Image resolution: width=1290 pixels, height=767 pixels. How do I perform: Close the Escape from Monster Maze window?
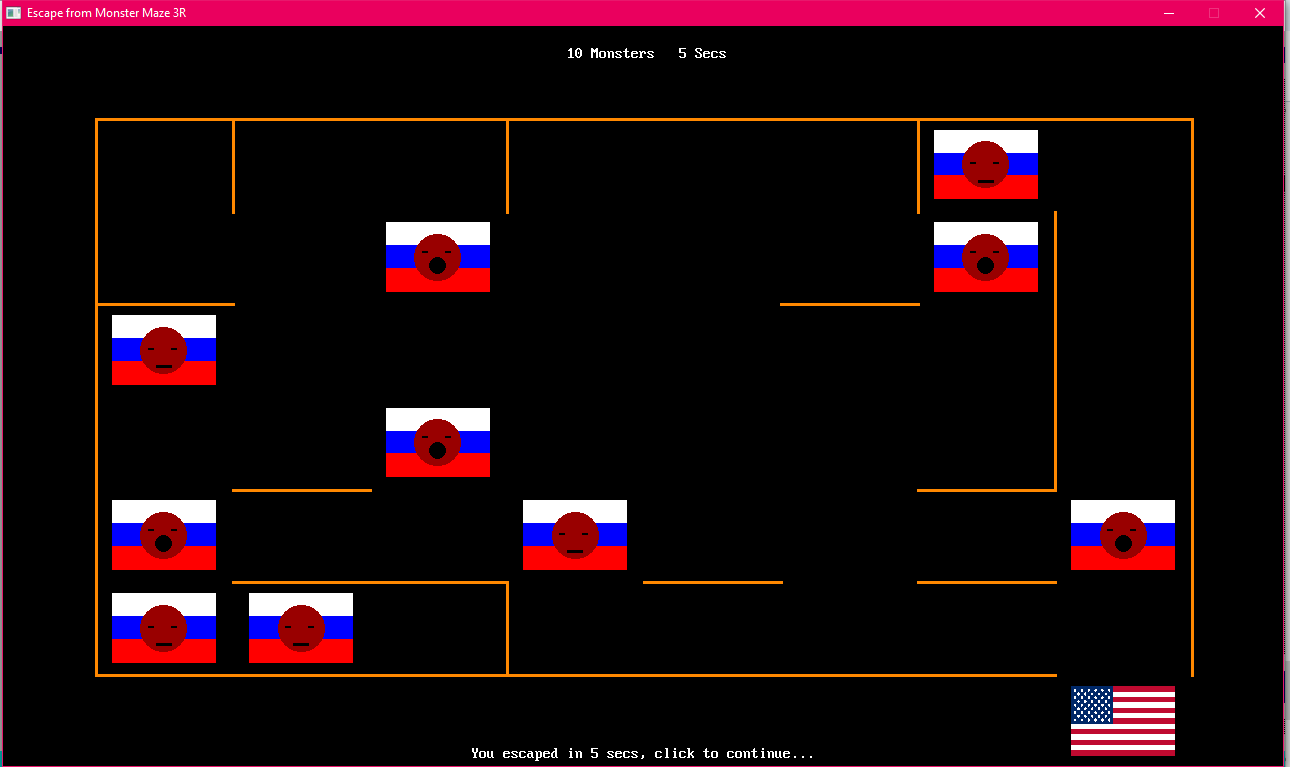[x=1260, y=13]
